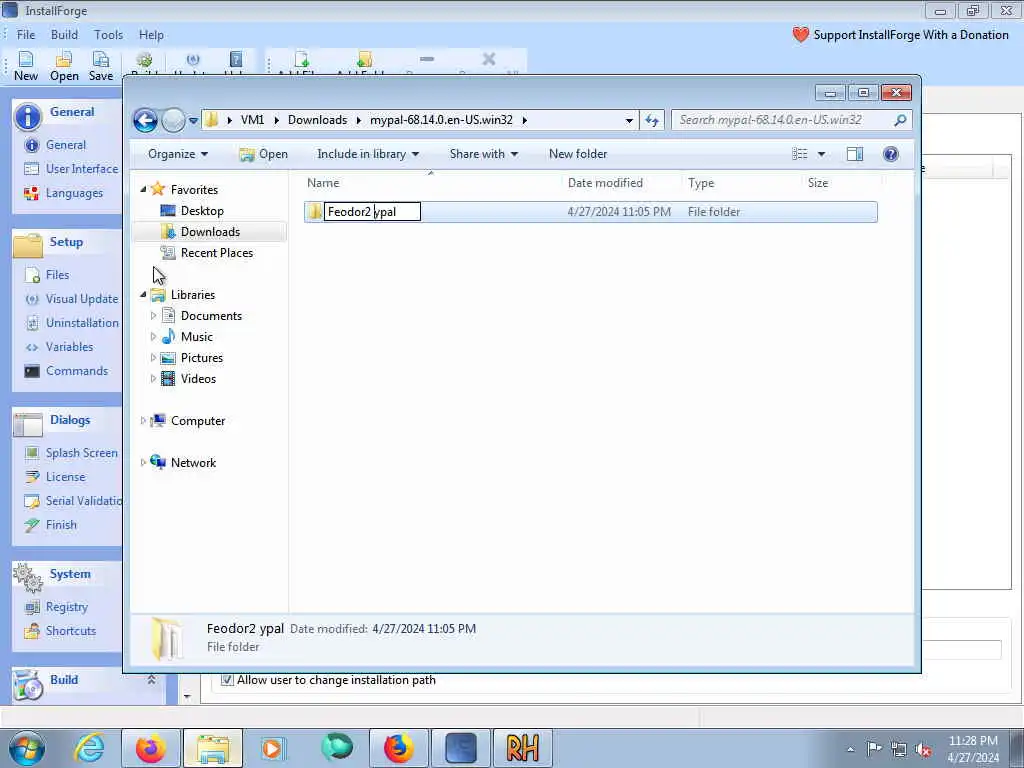The height and width of the screenshot is (768, 1024).
Task: Click the Open button in Explorer toolbar
Action: (x=264, y=154)
